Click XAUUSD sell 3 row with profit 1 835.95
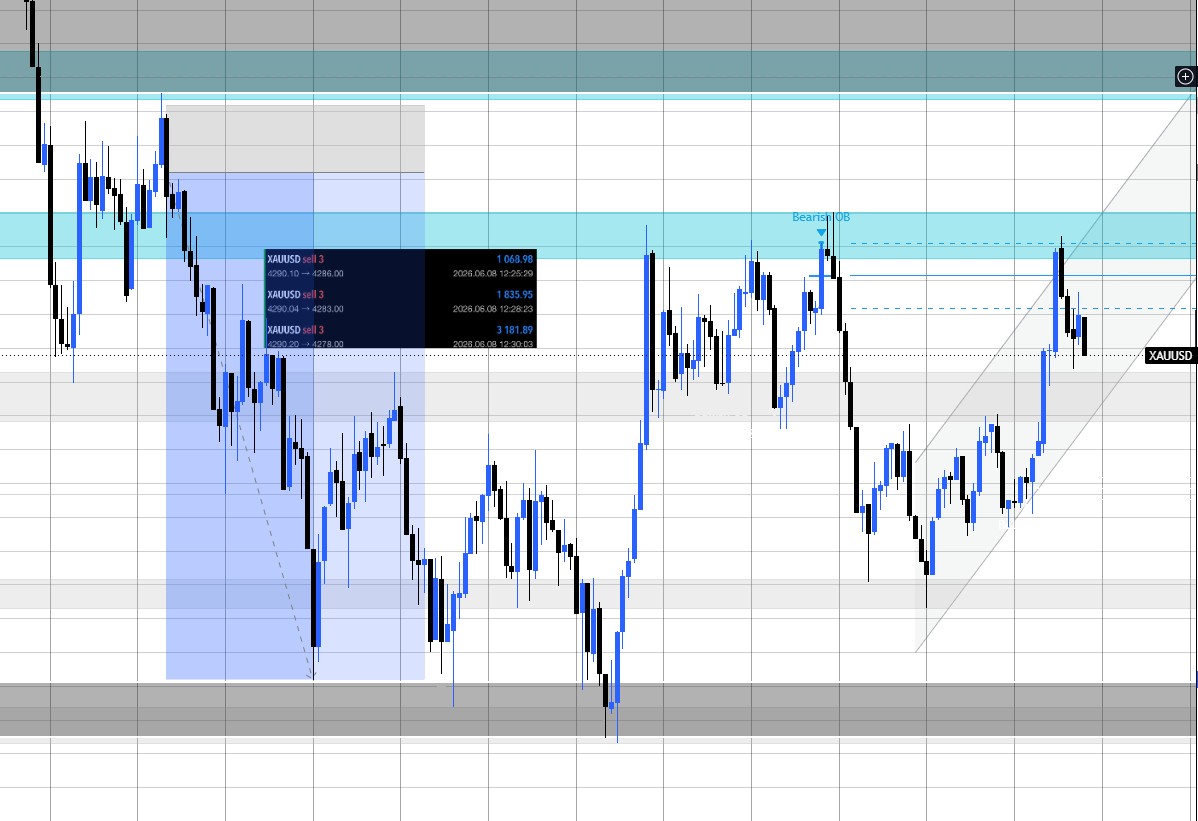This screenshot has width=1198, height=821. point(400,302)
